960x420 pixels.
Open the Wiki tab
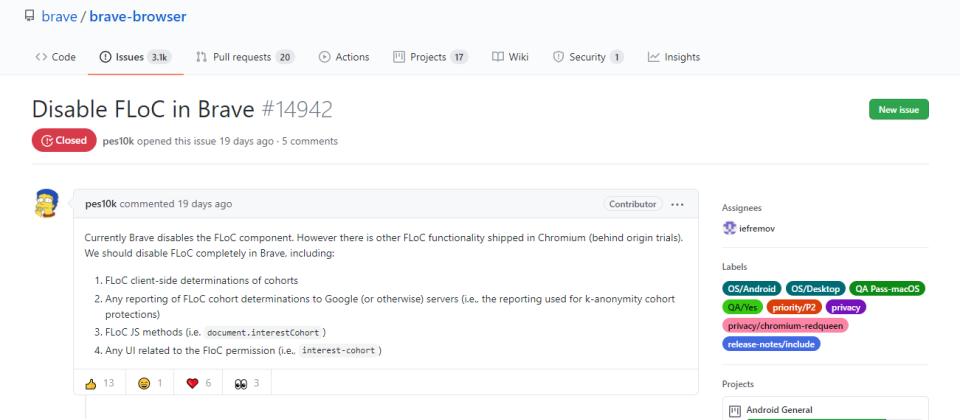point(510,57)
